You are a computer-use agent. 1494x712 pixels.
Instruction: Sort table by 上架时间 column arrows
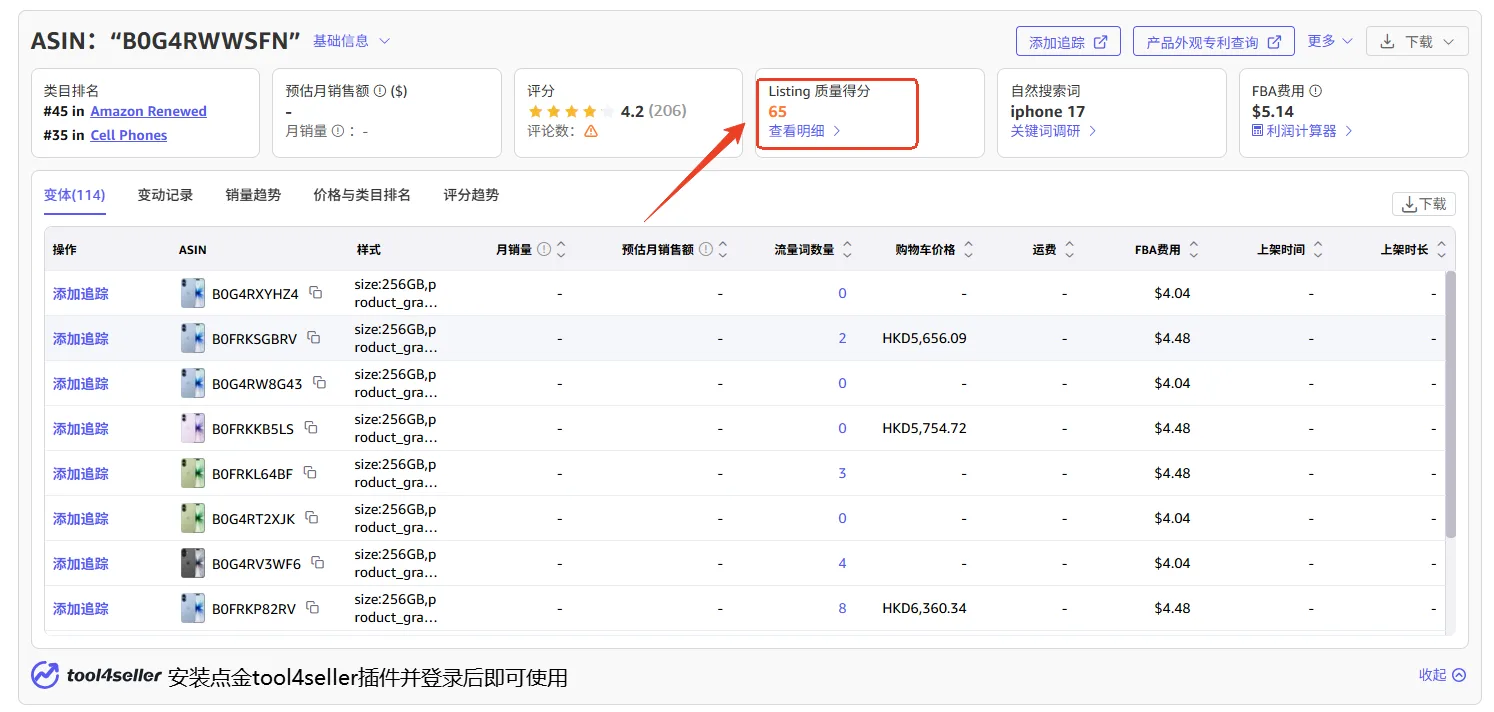pyautogui.click(x=1318, y=249)
